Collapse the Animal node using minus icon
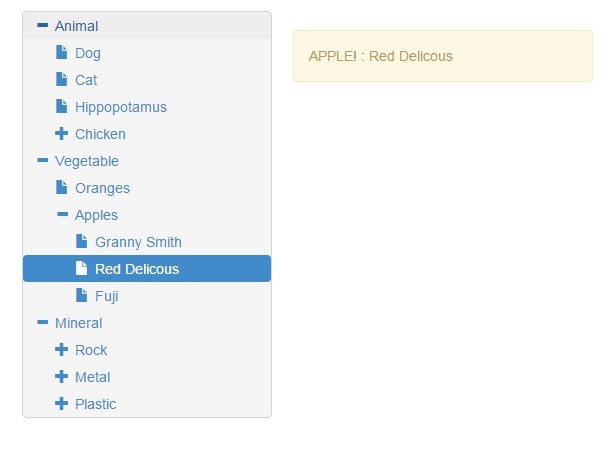The height and width of the screenshot is (450, 608). point(42,26)
